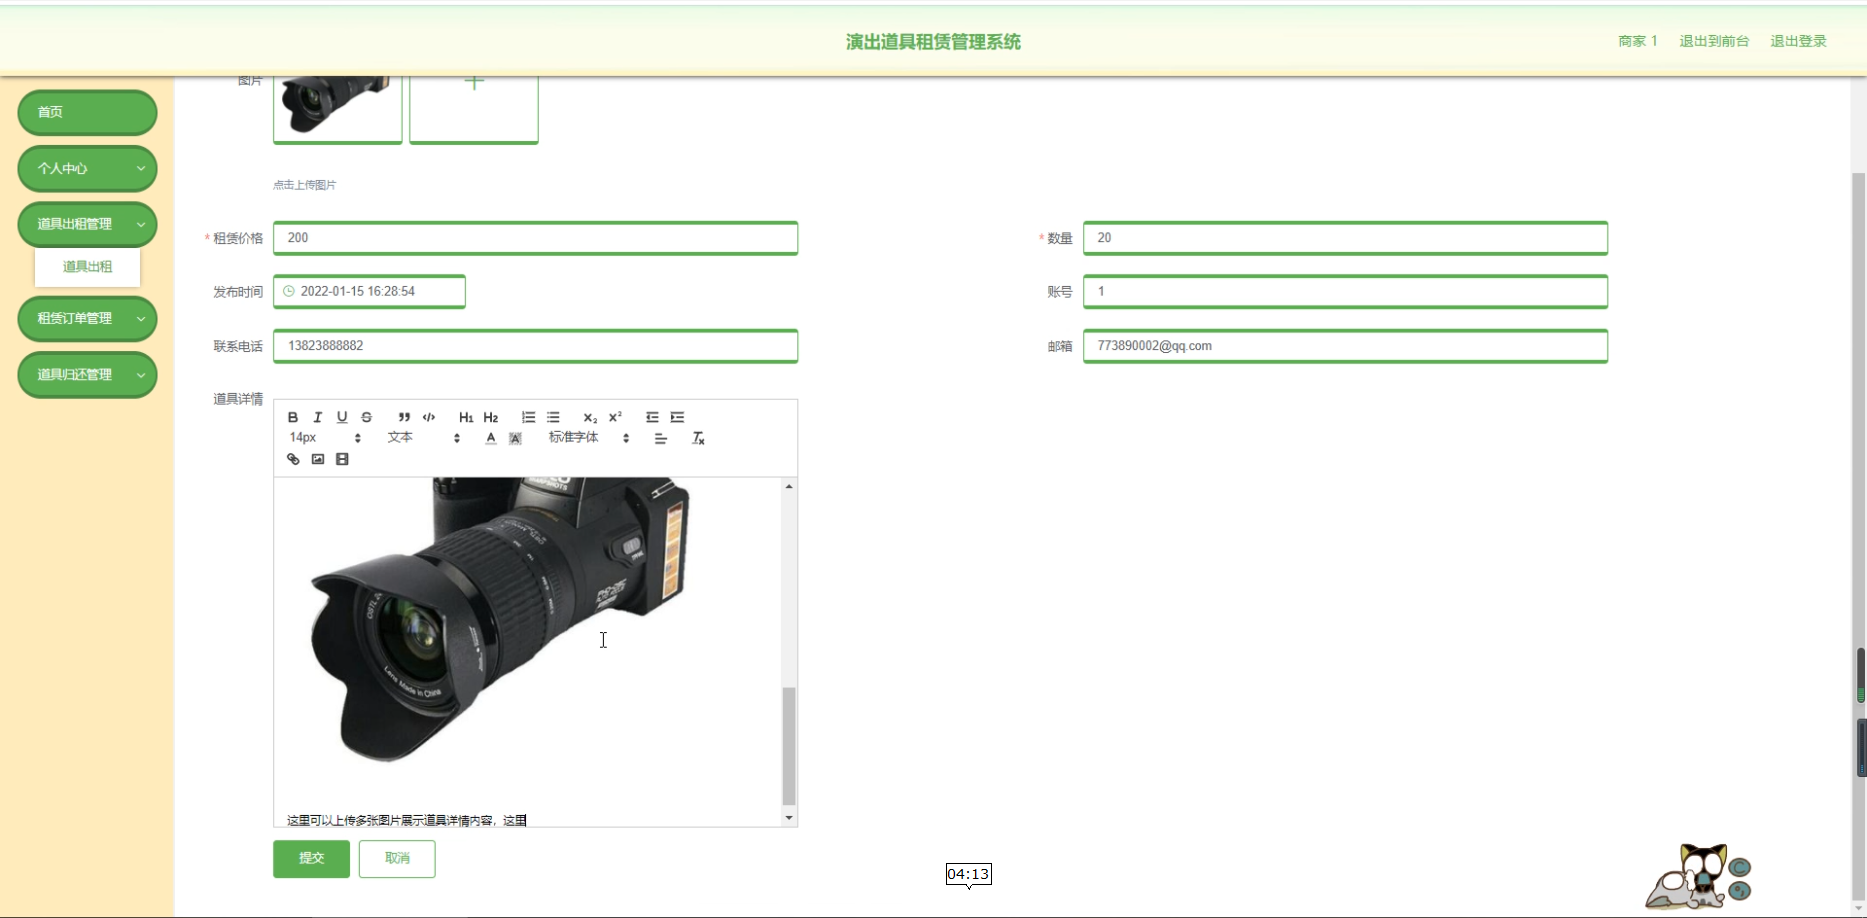Image resolution: width=1867 pixels, height=918 pixels.
Task: Apply superscript formatting
Action: 615,417
